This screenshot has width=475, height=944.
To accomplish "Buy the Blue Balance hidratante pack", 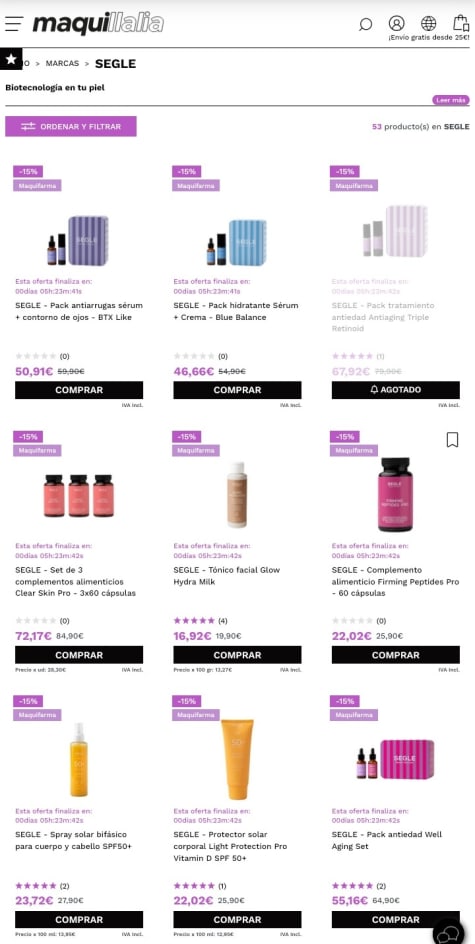I will point(237,390).
